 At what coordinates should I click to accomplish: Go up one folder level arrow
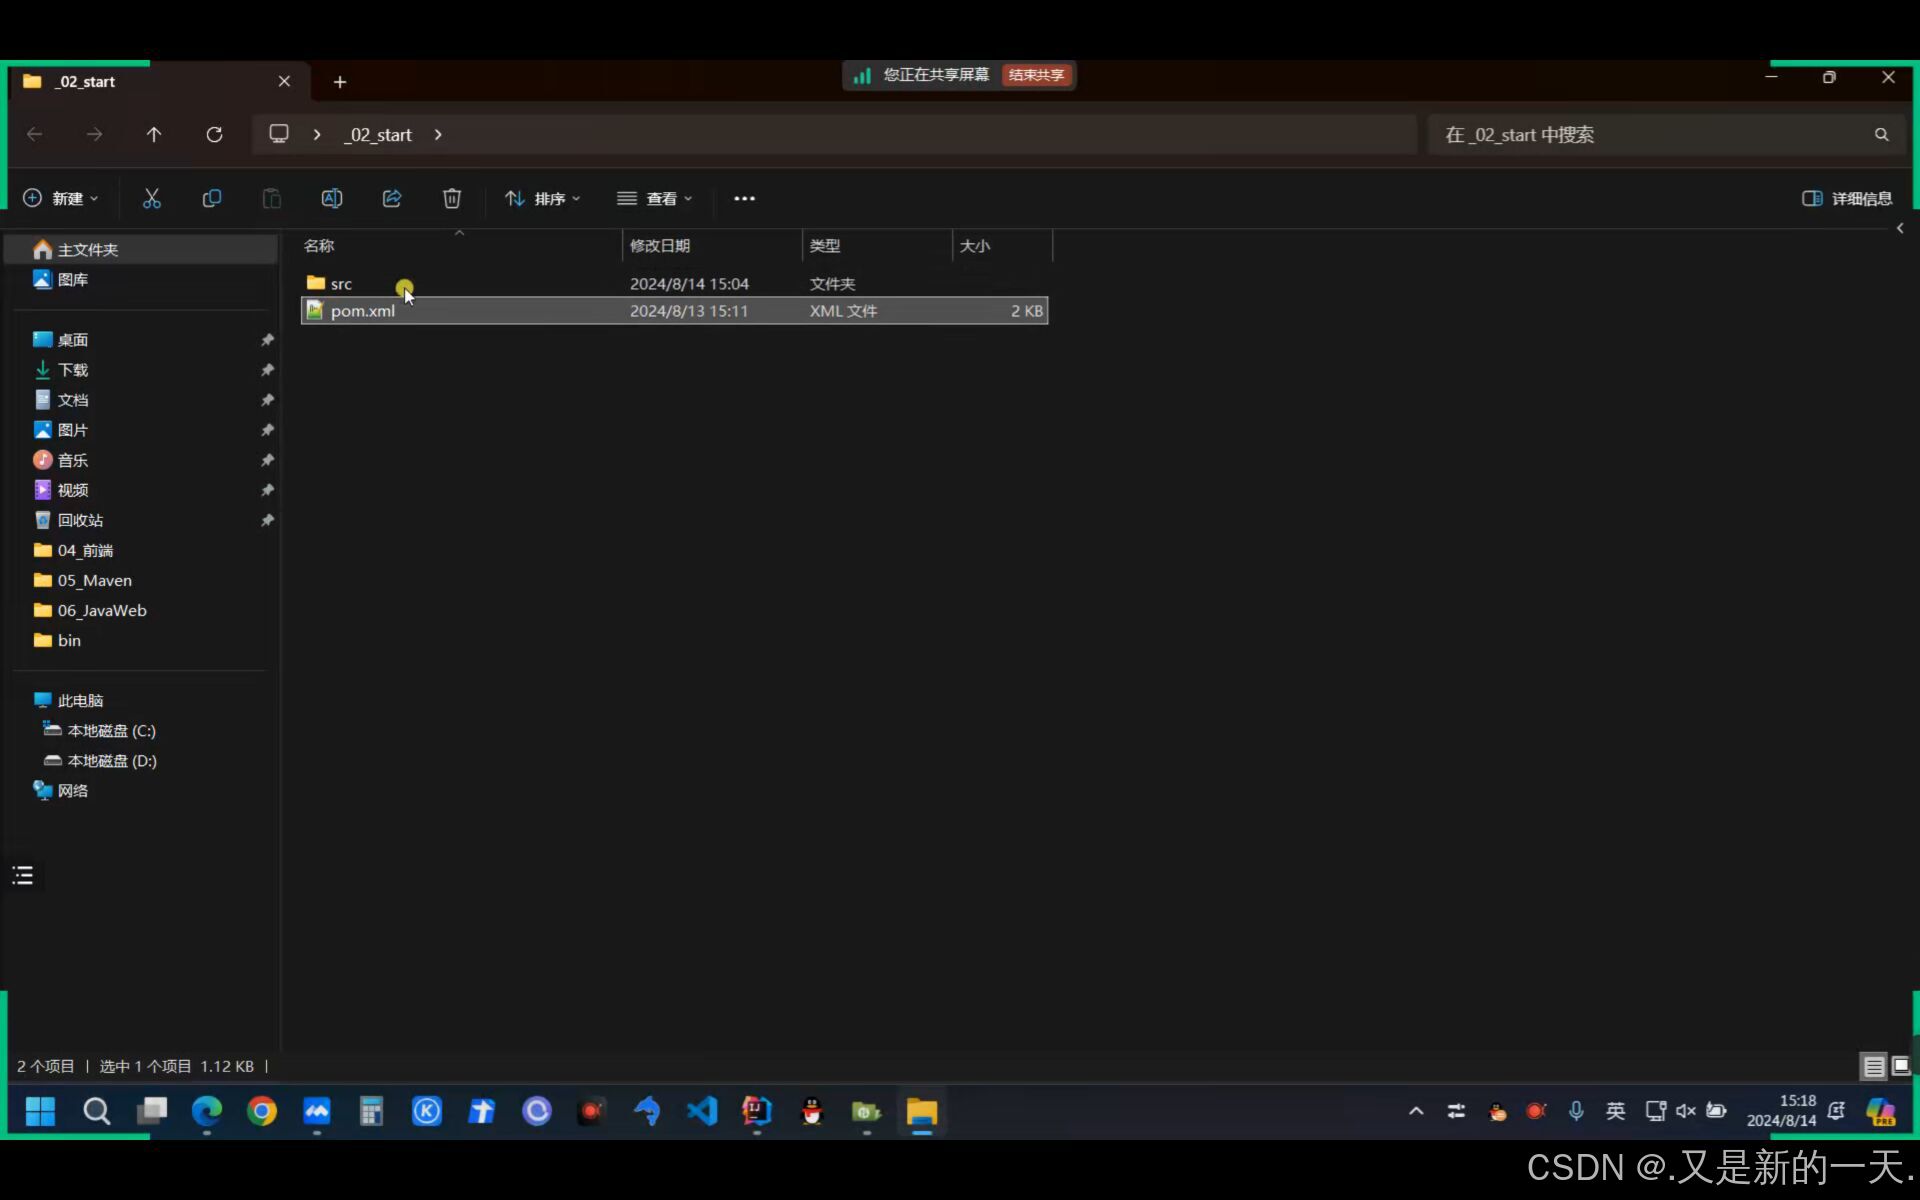(154, 135)
